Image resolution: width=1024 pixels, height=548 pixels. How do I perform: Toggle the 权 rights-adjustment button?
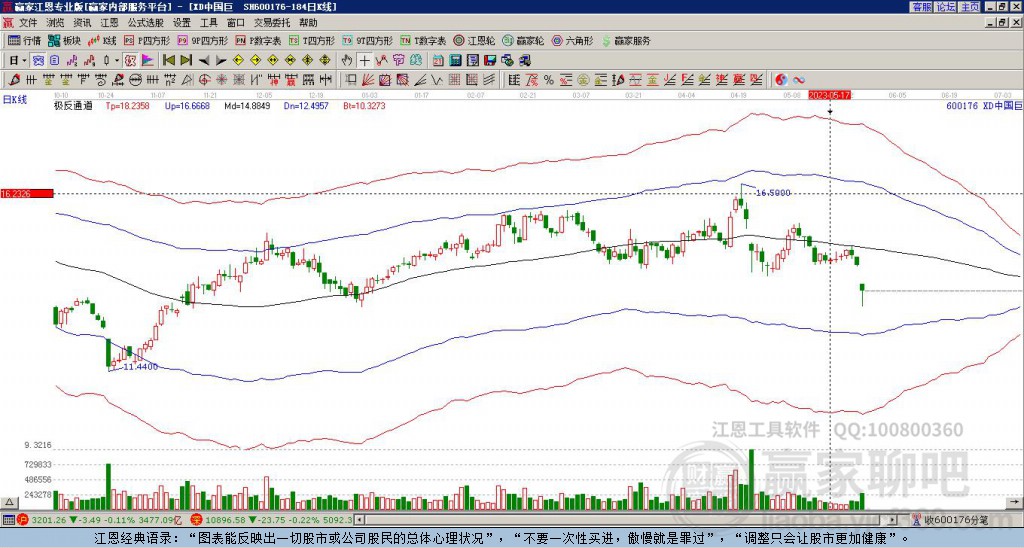pos(130,61)
